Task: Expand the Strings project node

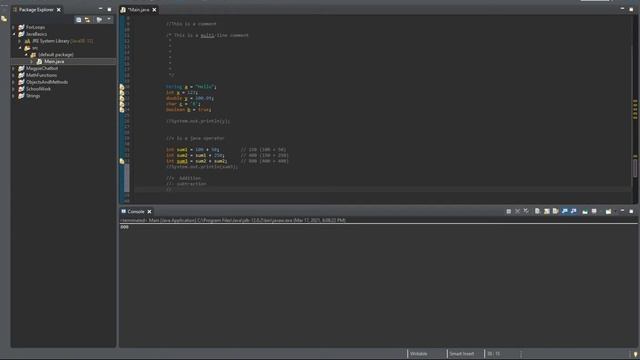Action: (13, 96)
